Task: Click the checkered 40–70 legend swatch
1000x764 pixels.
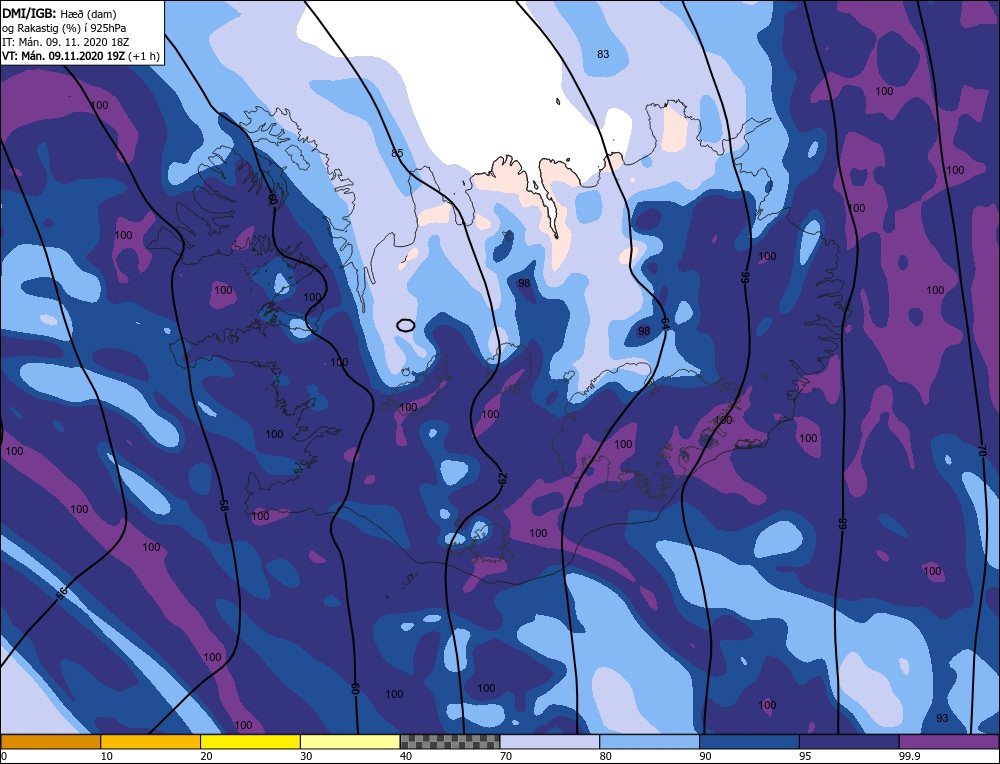Action: click(450, 742)
